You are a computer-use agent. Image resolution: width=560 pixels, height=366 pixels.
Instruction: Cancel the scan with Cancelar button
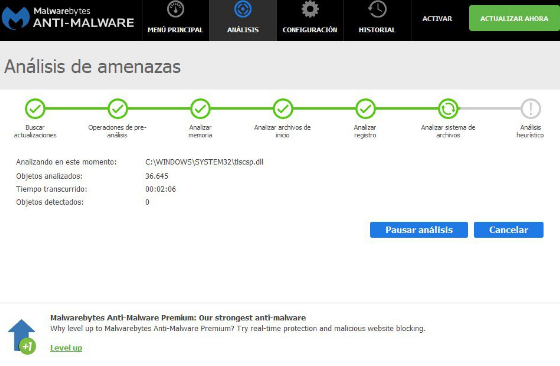click(x=509, y=230)
